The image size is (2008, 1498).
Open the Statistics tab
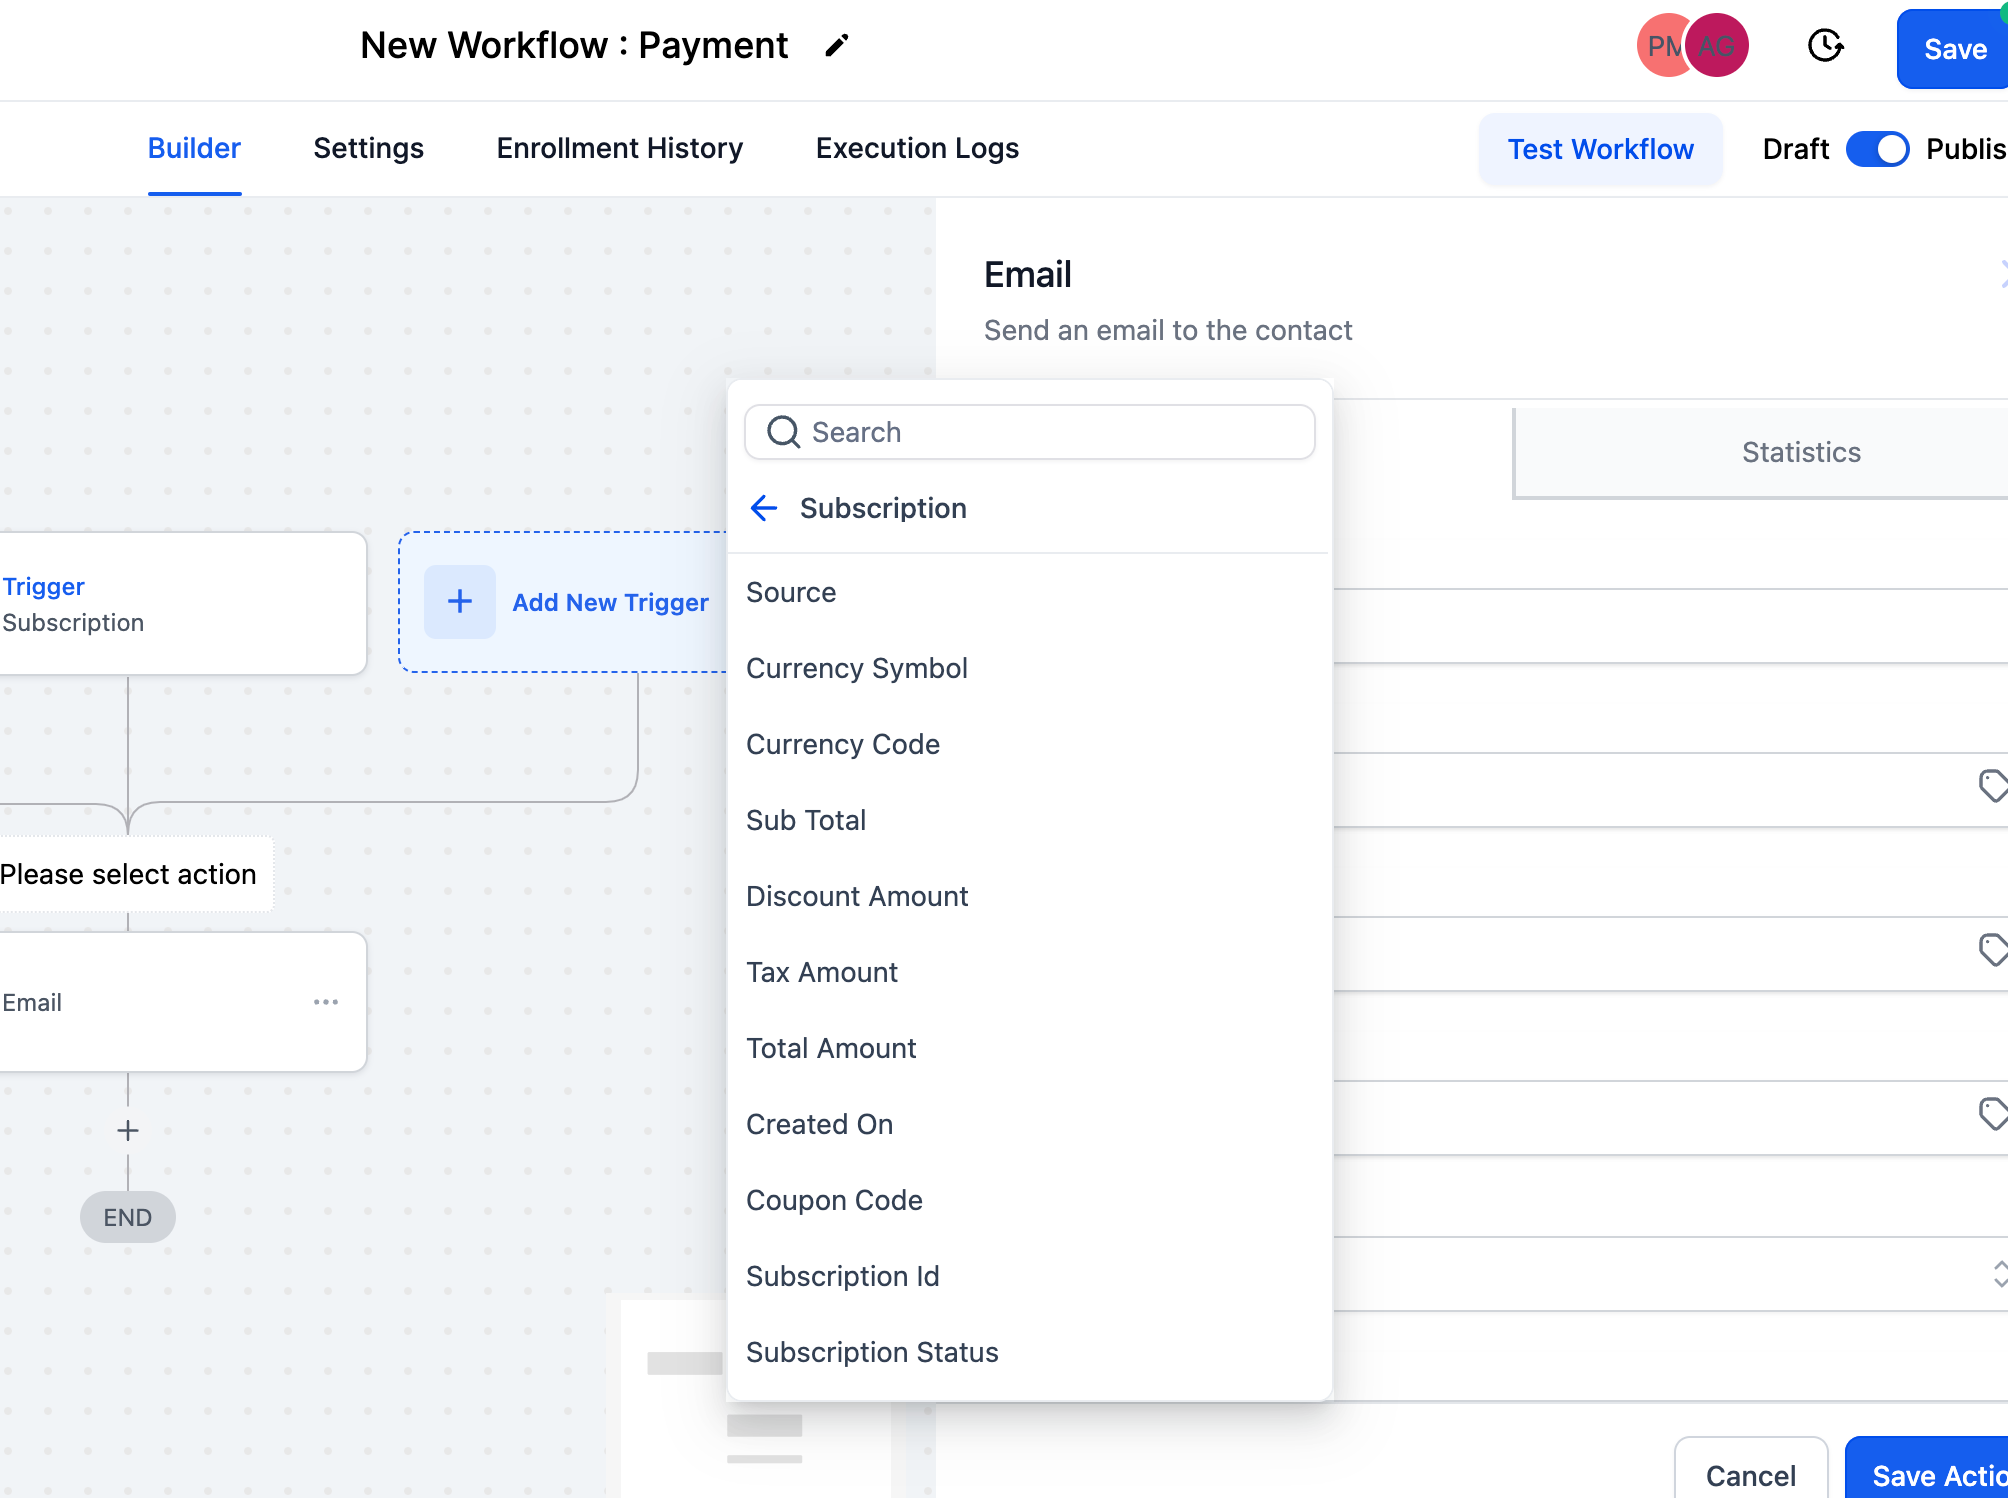(x=1800, y=452)
